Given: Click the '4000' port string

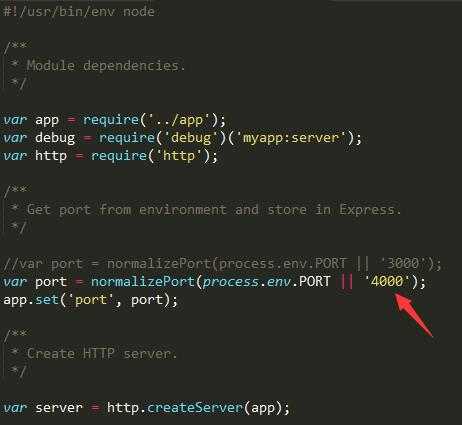Looking at the screenshot, I should coord(387,282).
